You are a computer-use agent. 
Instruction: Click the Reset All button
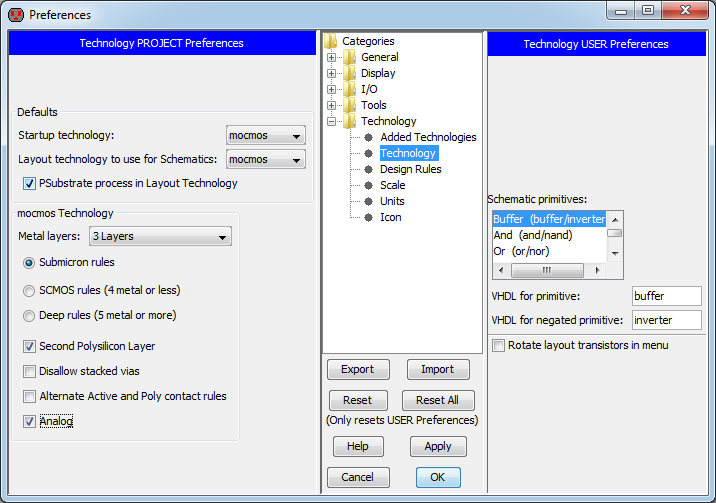438,400
